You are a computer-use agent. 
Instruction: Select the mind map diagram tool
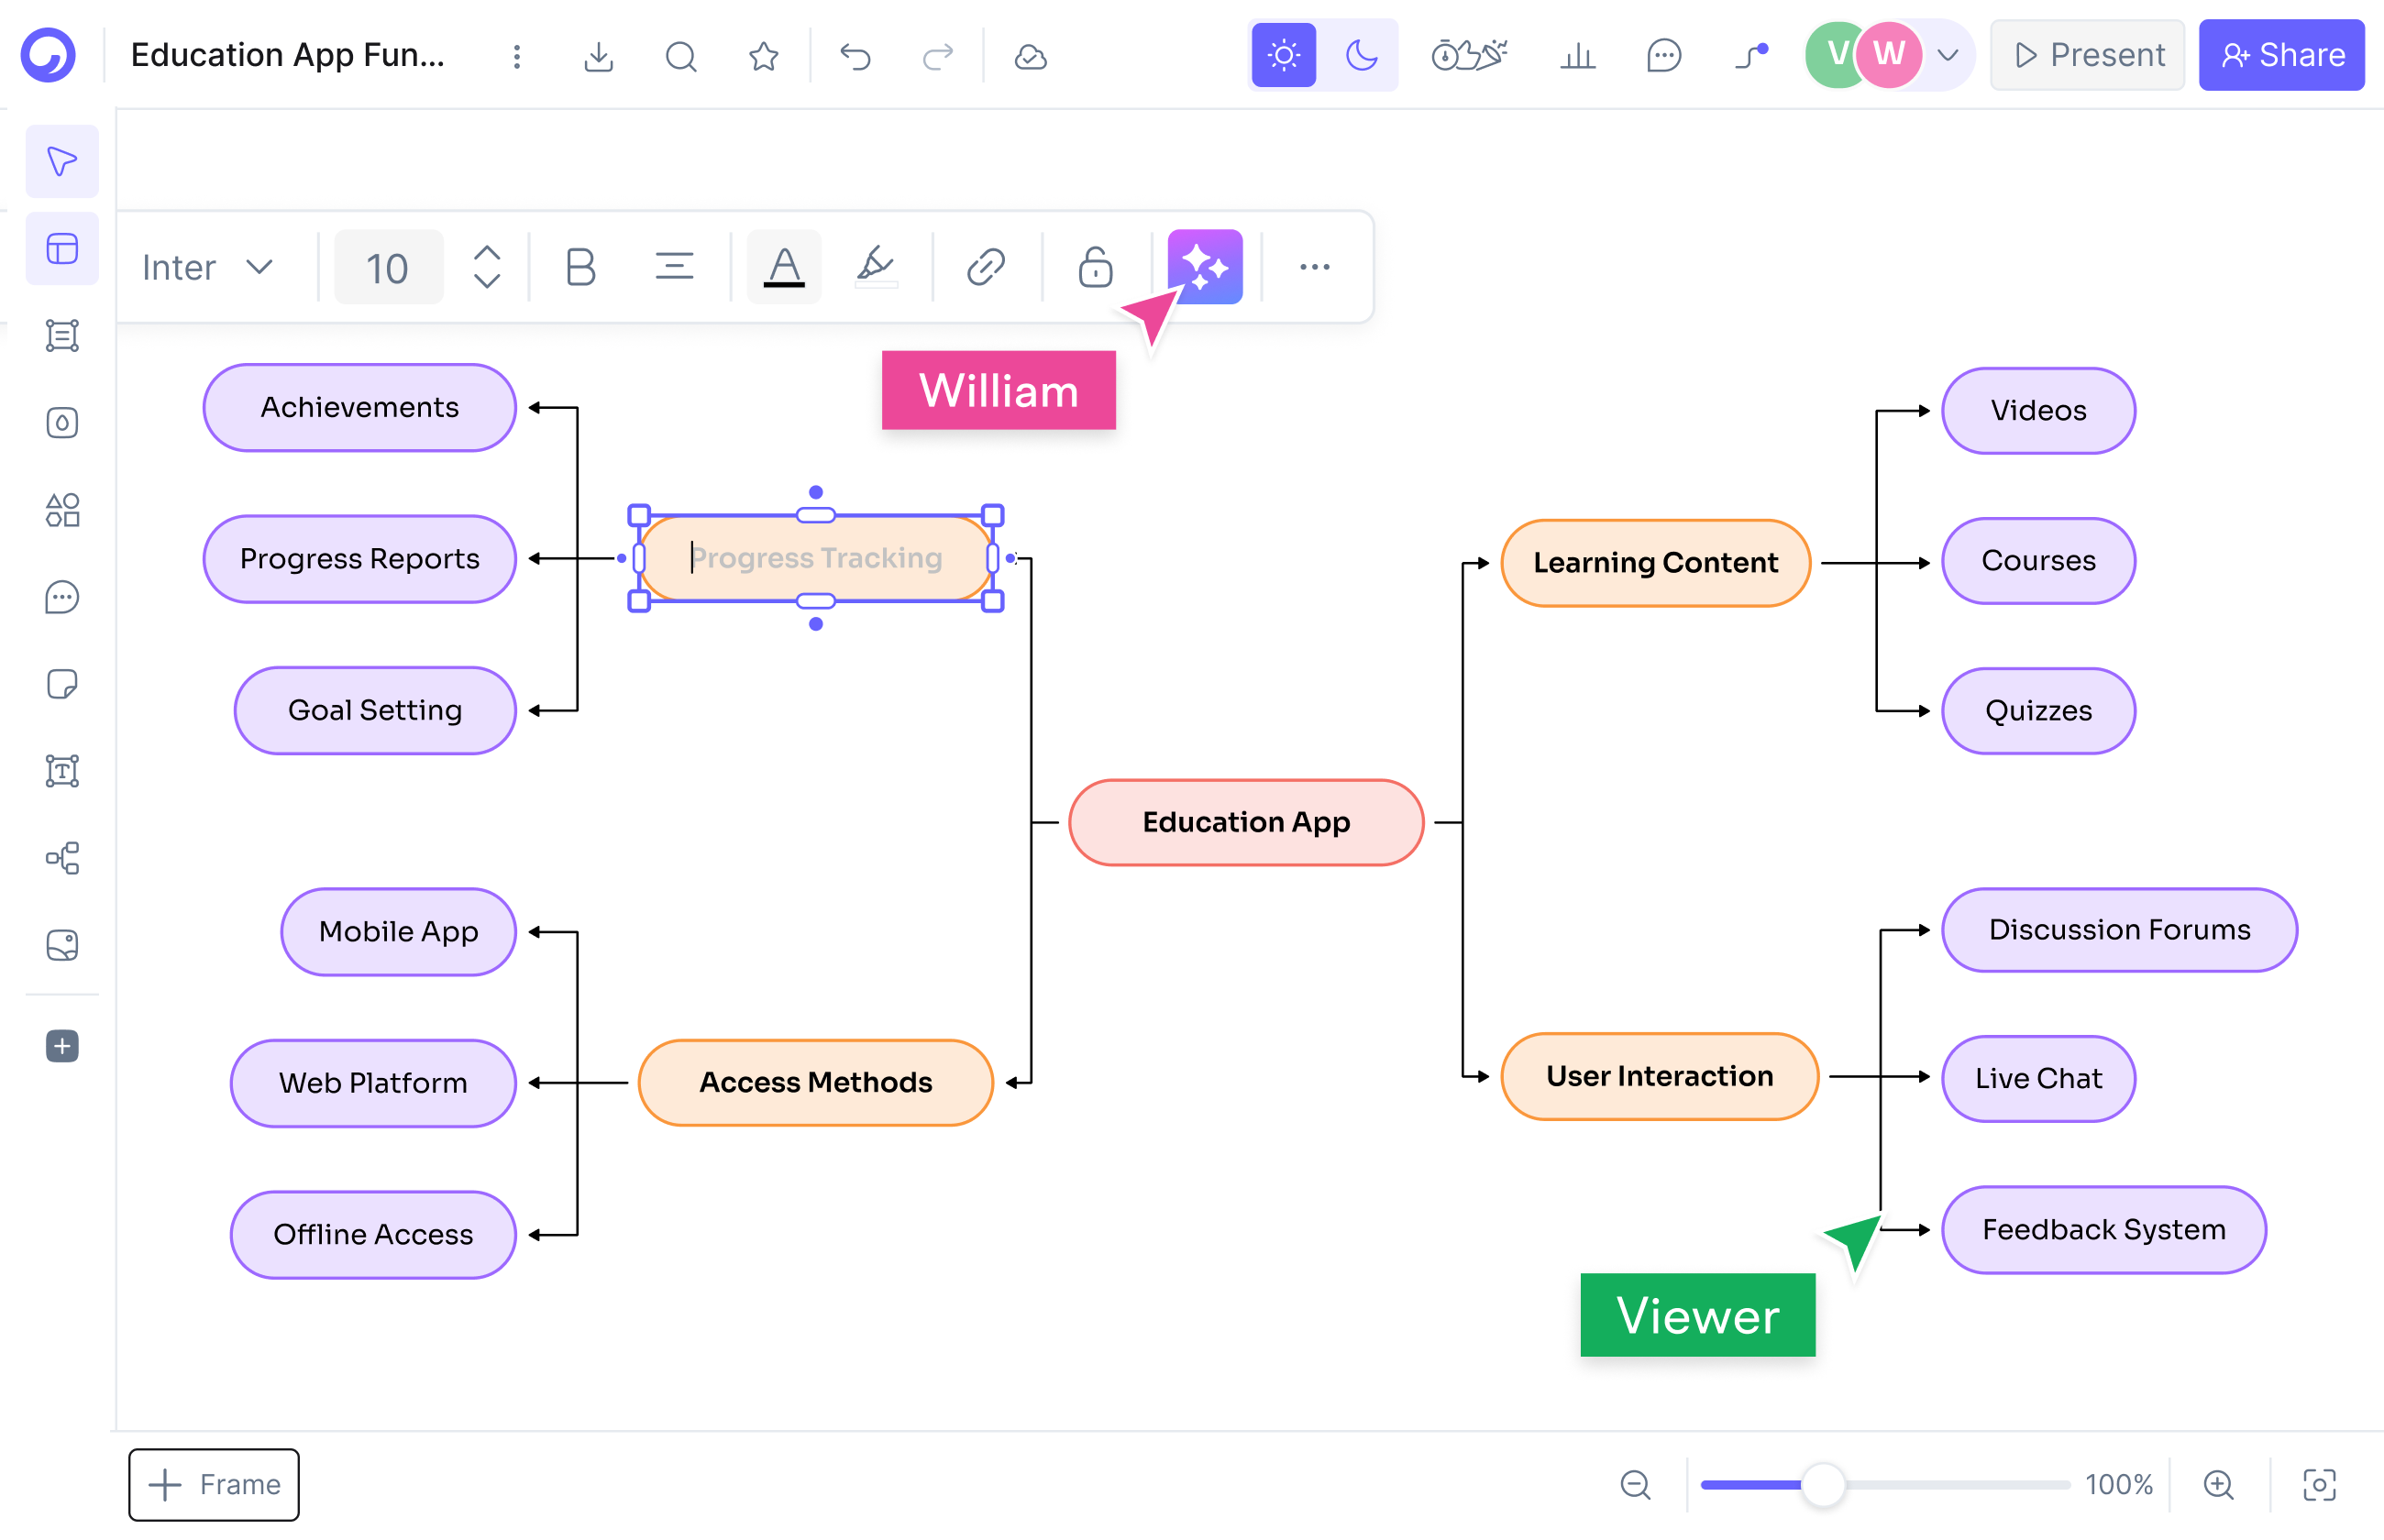coord(62,858)
